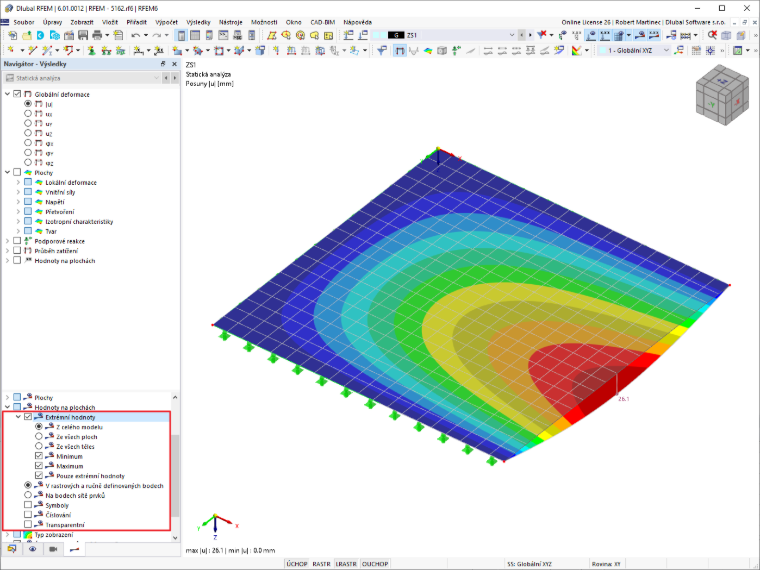
Task: Open the Výpočet menu
Action: pyautogui.click(x=166, y=22)
